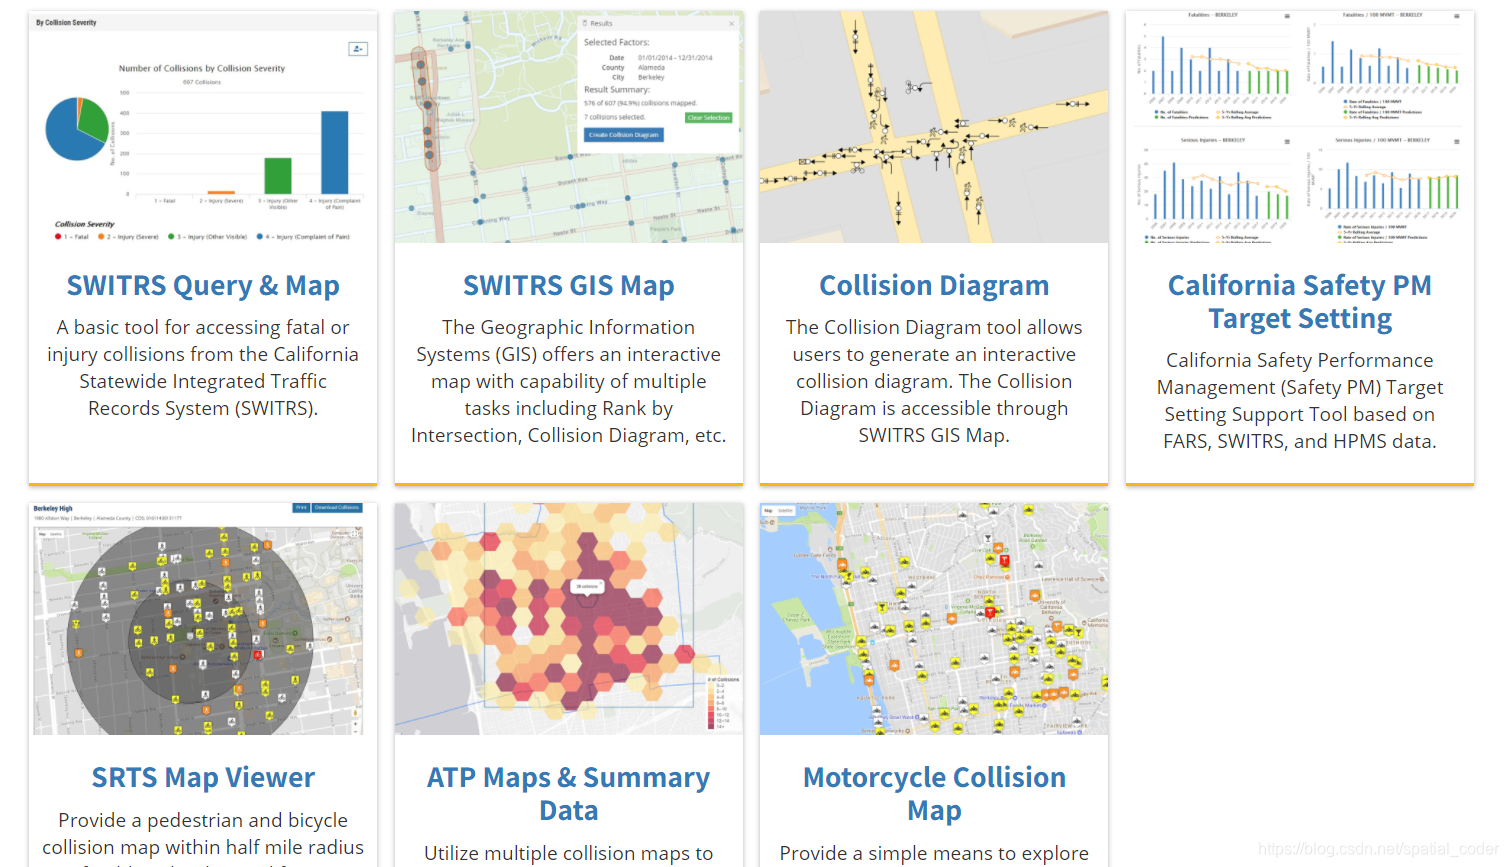Image resolution: width=1509 pixels, height=867 pixels.
Task: Open California Safety PM Target Setting link
Action: pyautogui.click(x=1299, y=302)
